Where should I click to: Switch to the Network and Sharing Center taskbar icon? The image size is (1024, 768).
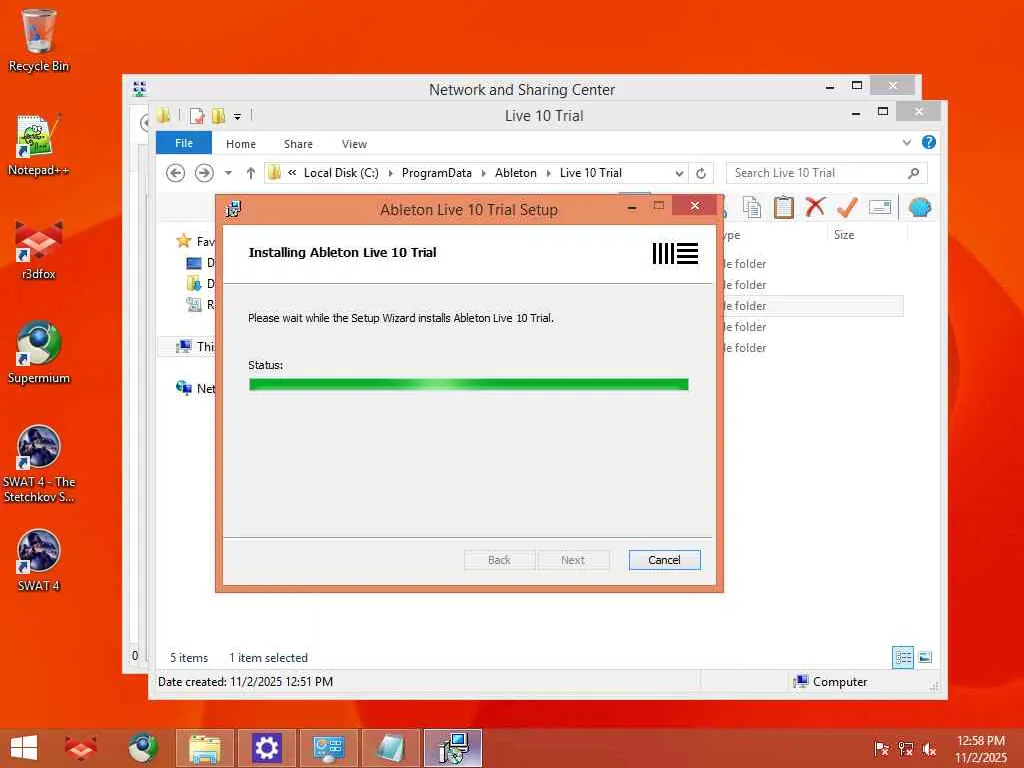328,748
